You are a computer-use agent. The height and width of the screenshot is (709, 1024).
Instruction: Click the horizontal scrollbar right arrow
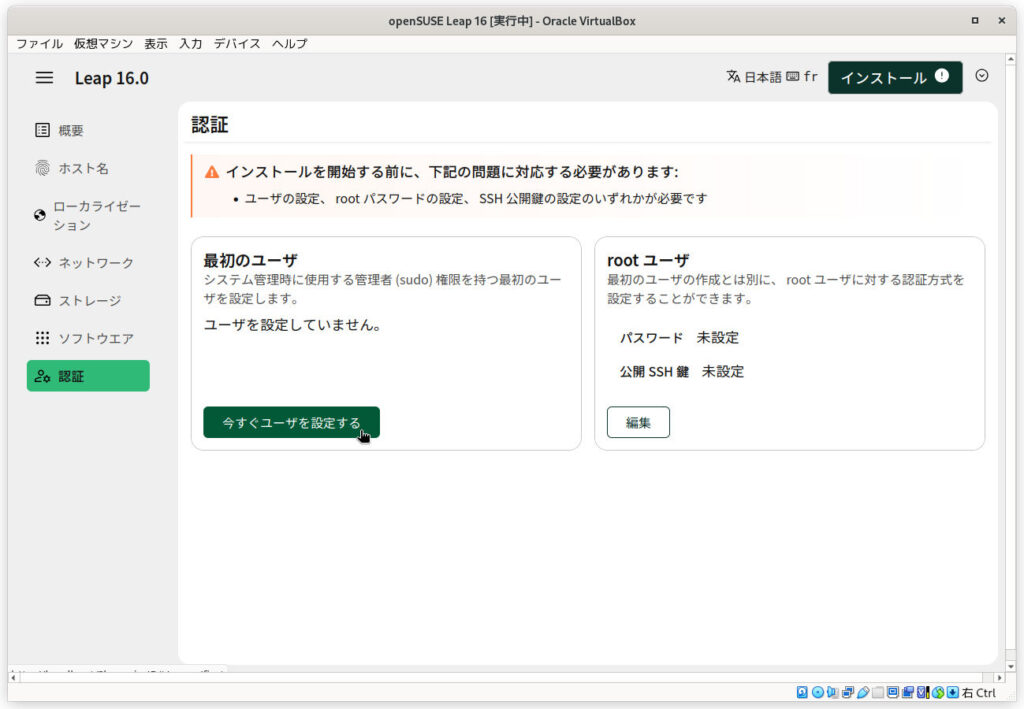[999, 678]
